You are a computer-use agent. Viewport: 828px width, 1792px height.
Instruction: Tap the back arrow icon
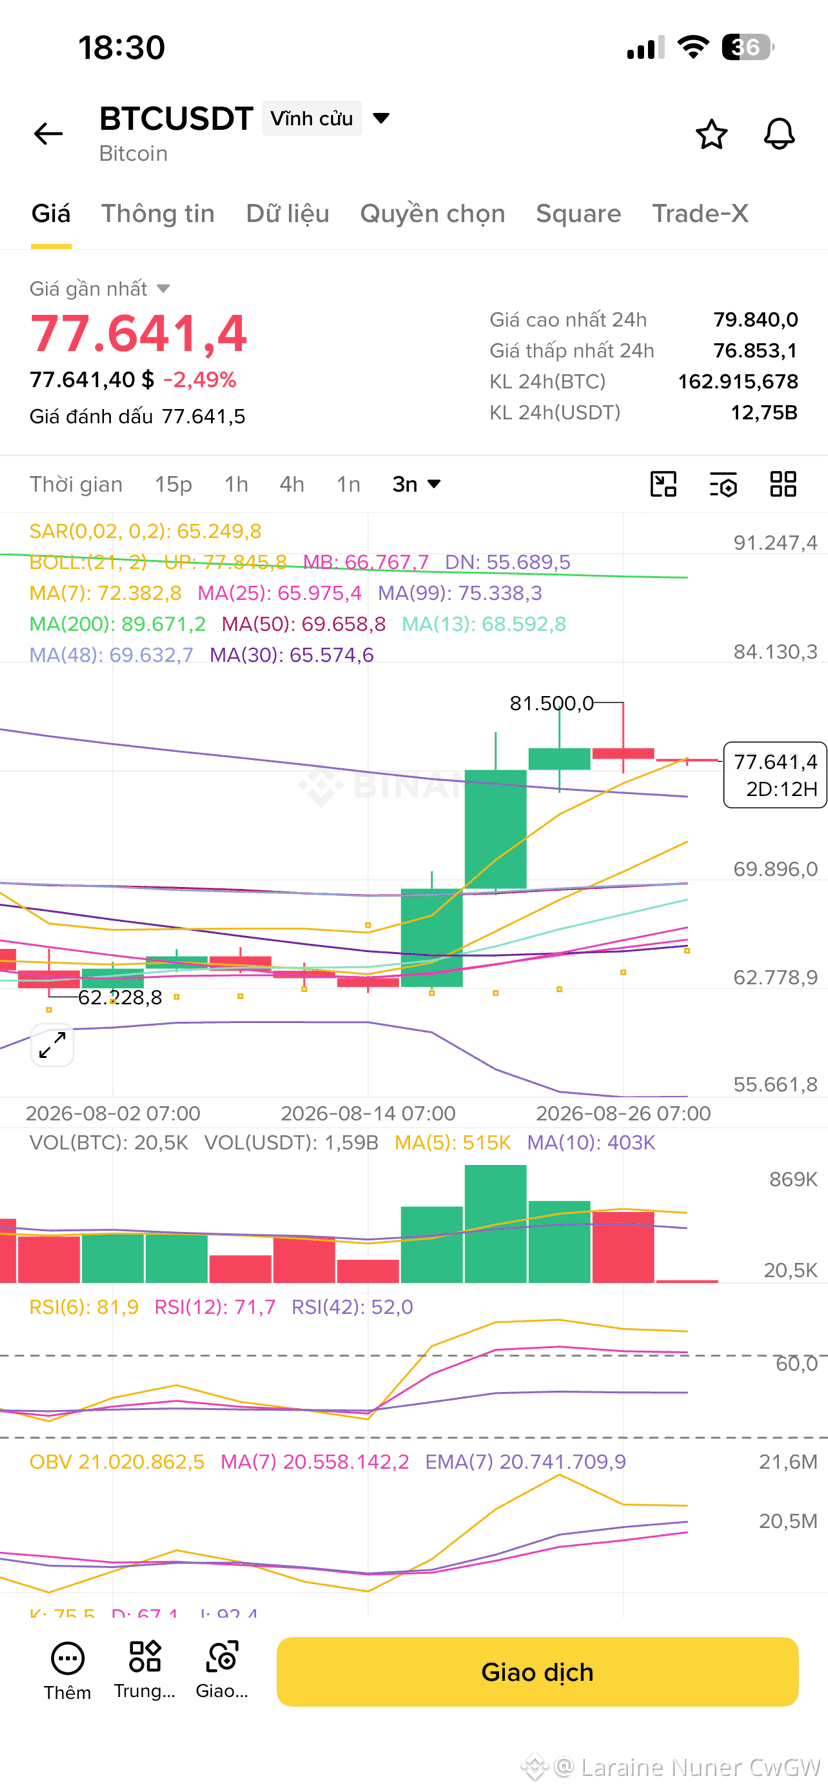click(x=48, y=134)
